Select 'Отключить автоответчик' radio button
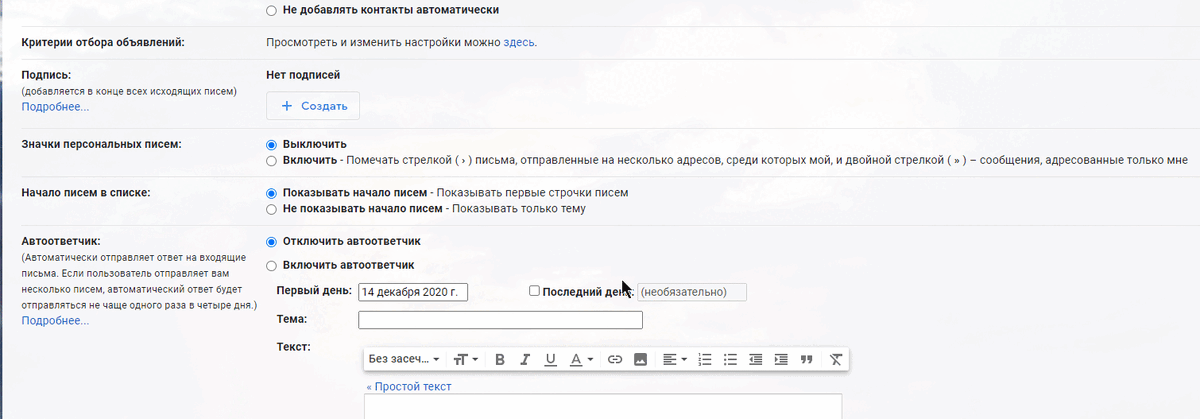 pos(272,241)
